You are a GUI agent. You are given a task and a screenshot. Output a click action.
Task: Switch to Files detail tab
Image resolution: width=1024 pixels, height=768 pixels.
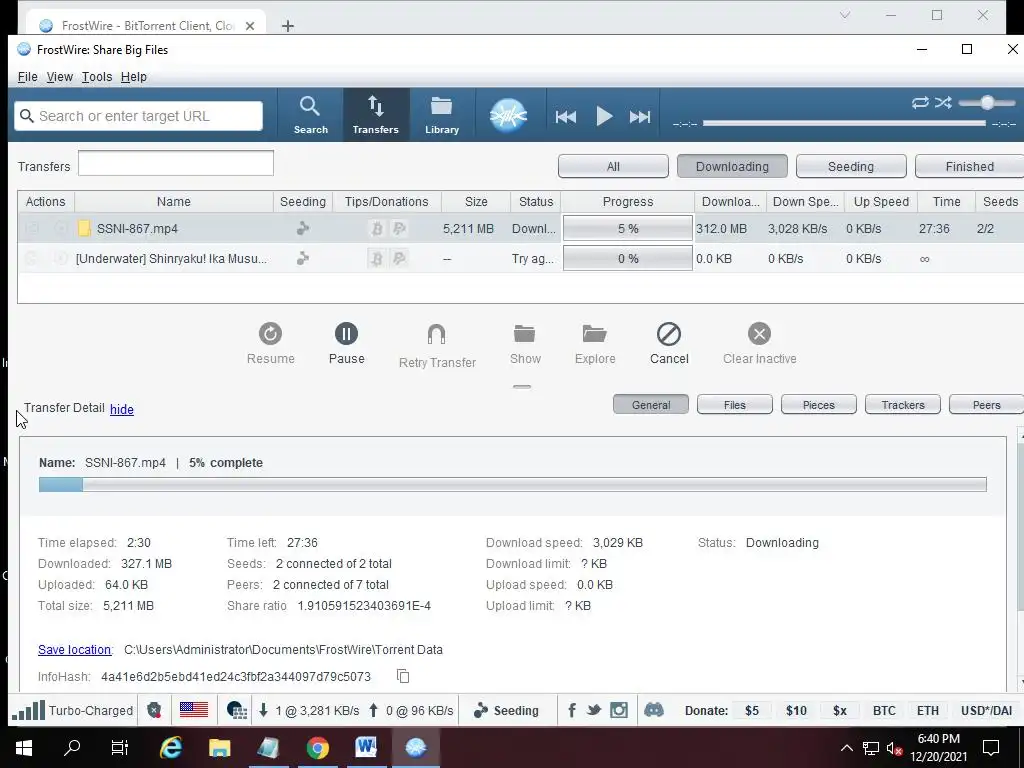[x=735, y=405]
